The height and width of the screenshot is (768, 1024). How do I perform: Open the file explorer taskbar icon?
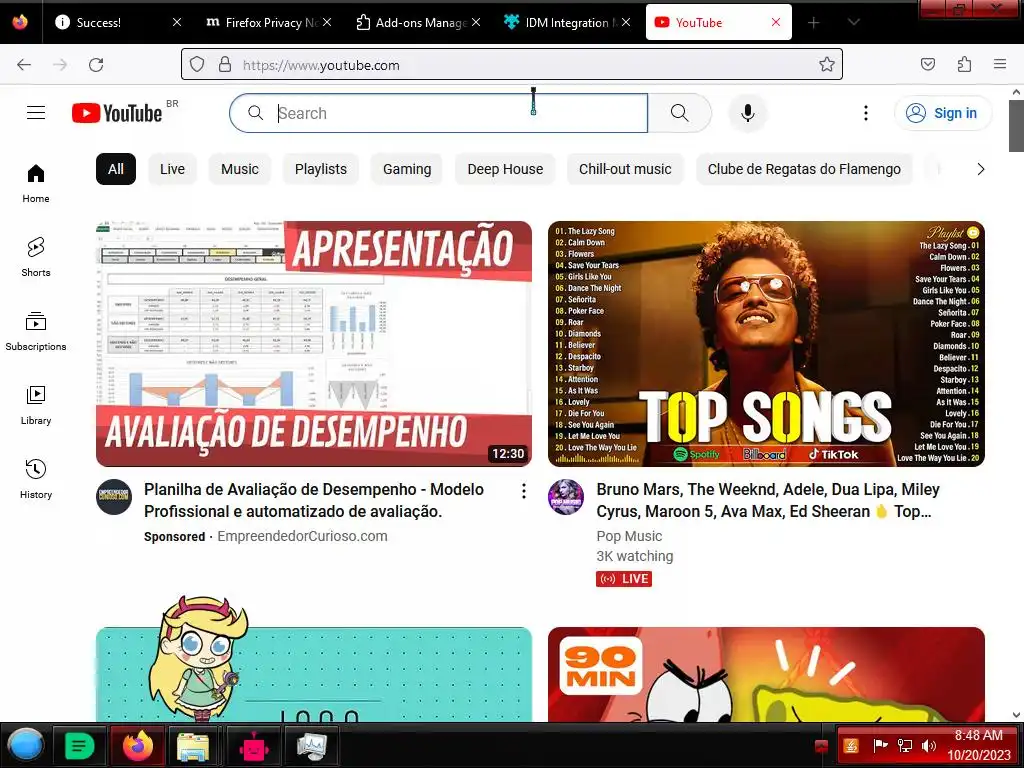click(193, 746)
